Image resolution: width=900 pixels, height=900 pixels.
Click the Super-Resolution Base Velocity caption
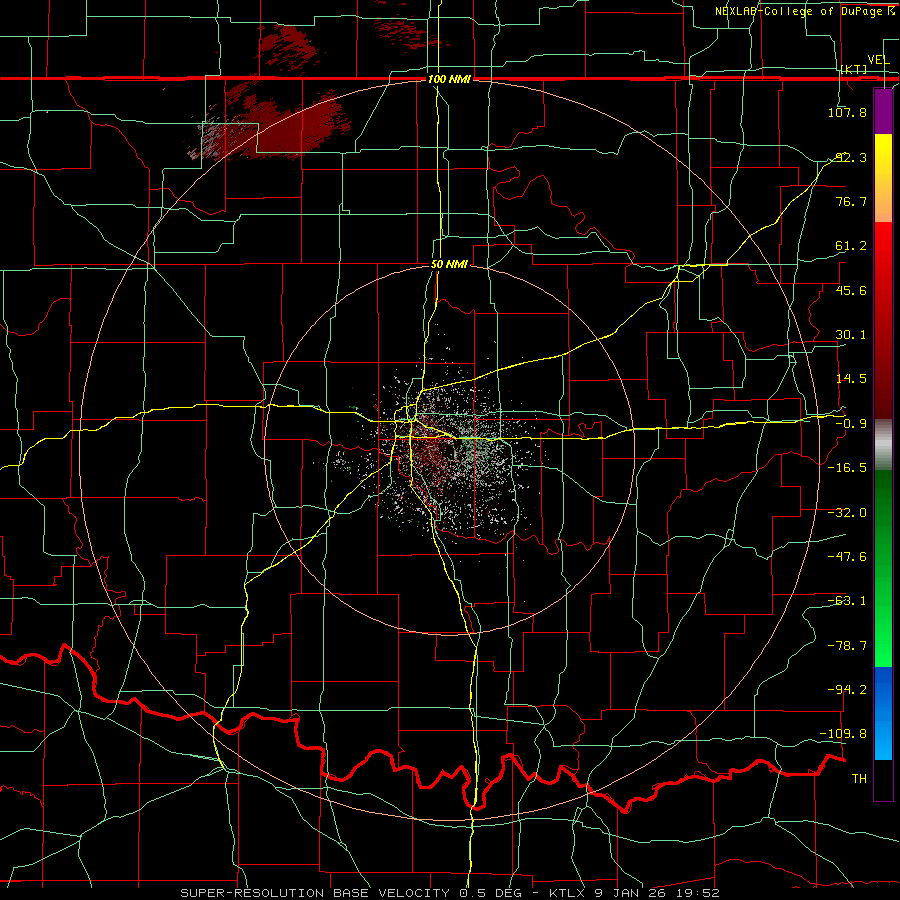point(449,893)
